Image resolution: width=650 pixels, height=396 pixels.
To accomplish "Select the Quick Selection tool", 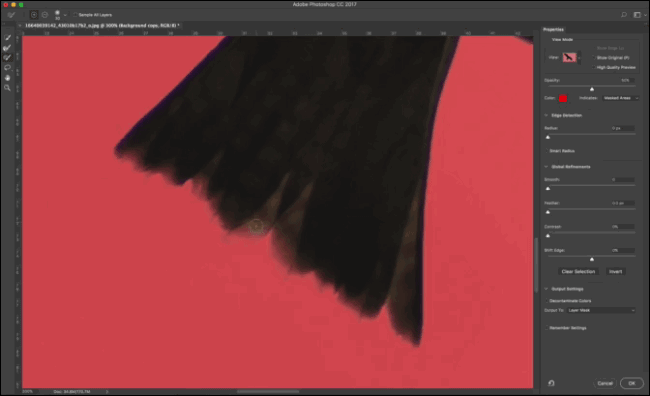I will [7, 38].
